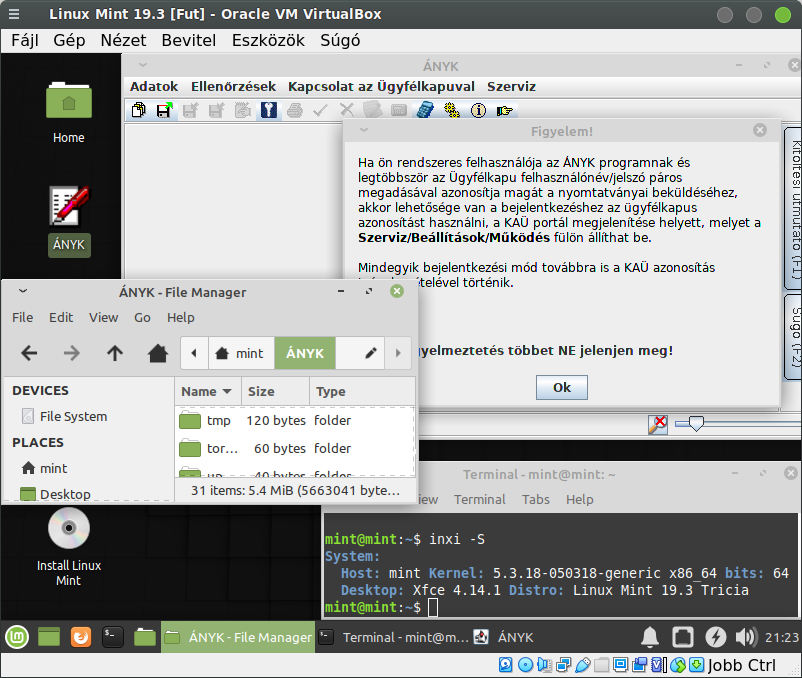
Task: Open settings via the yellow gears icon
Action: [x=452, y=110]
